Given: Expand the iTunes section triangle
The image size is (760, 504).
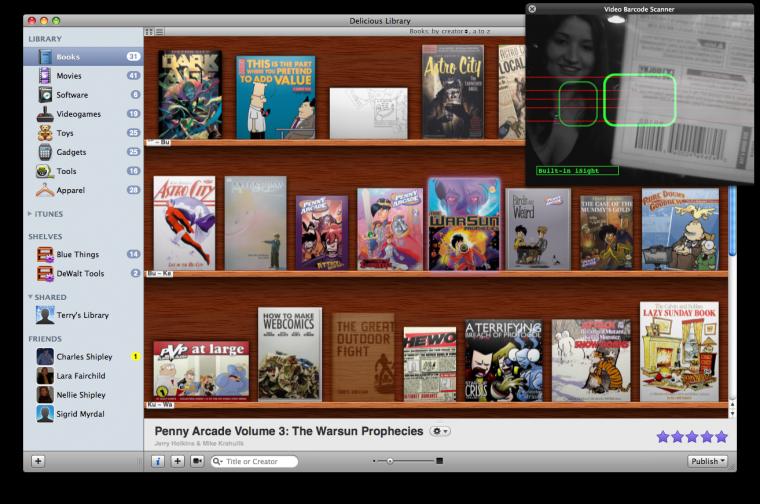Looking at the screenshot, I should (30, 214).
